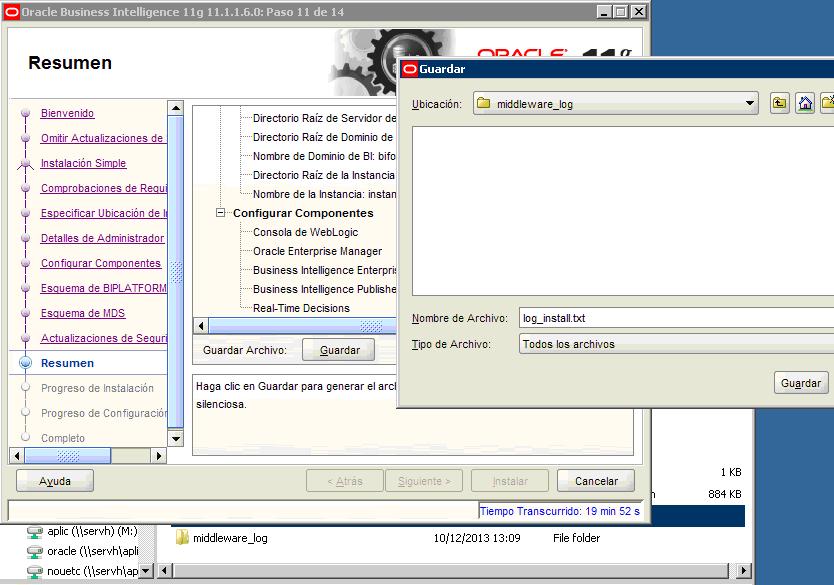Click the date 10/12/2013 13:09 in Explorer
Image resolution: width=834 pixels, height=585 pixels.
477,538
